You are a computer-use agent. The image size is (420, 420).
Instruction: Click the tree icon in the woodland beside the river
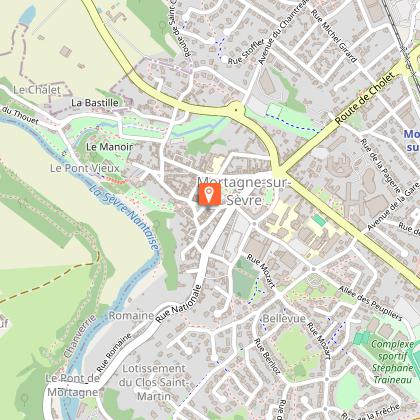point(157,223)
